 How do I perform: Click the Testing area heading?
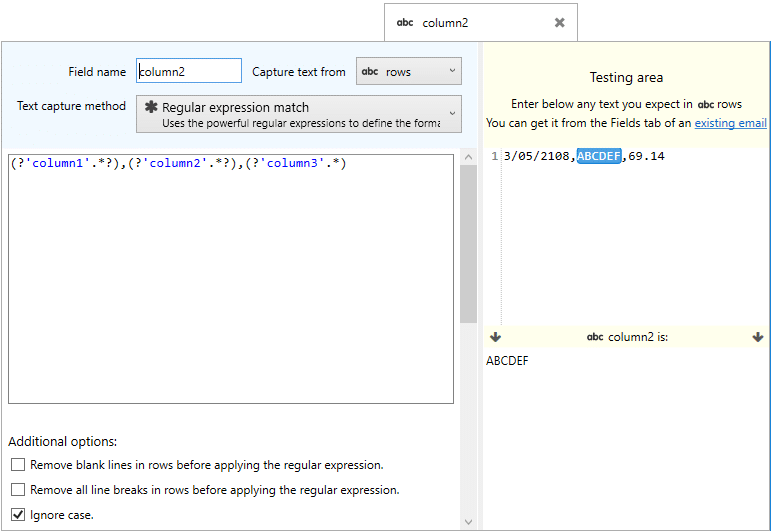pos(626,77)
